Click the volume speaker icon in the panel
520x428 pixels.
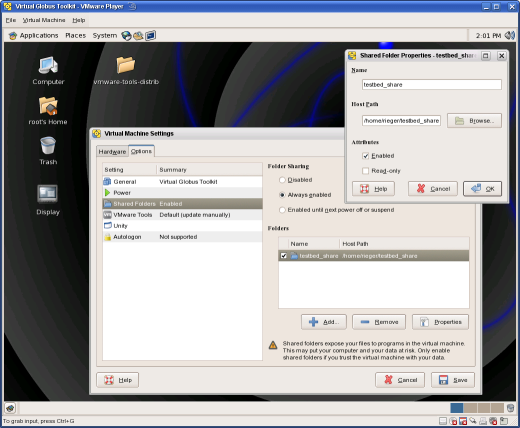[x=510, y=35]
